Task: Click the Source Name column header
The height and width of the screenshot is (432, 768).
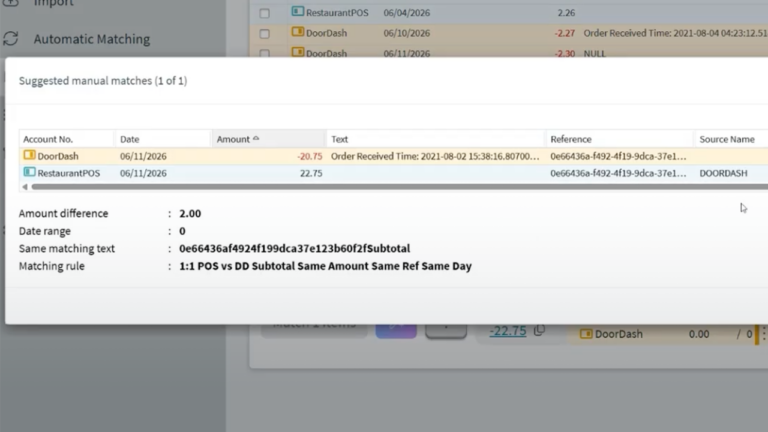Action: click(732, 139)
